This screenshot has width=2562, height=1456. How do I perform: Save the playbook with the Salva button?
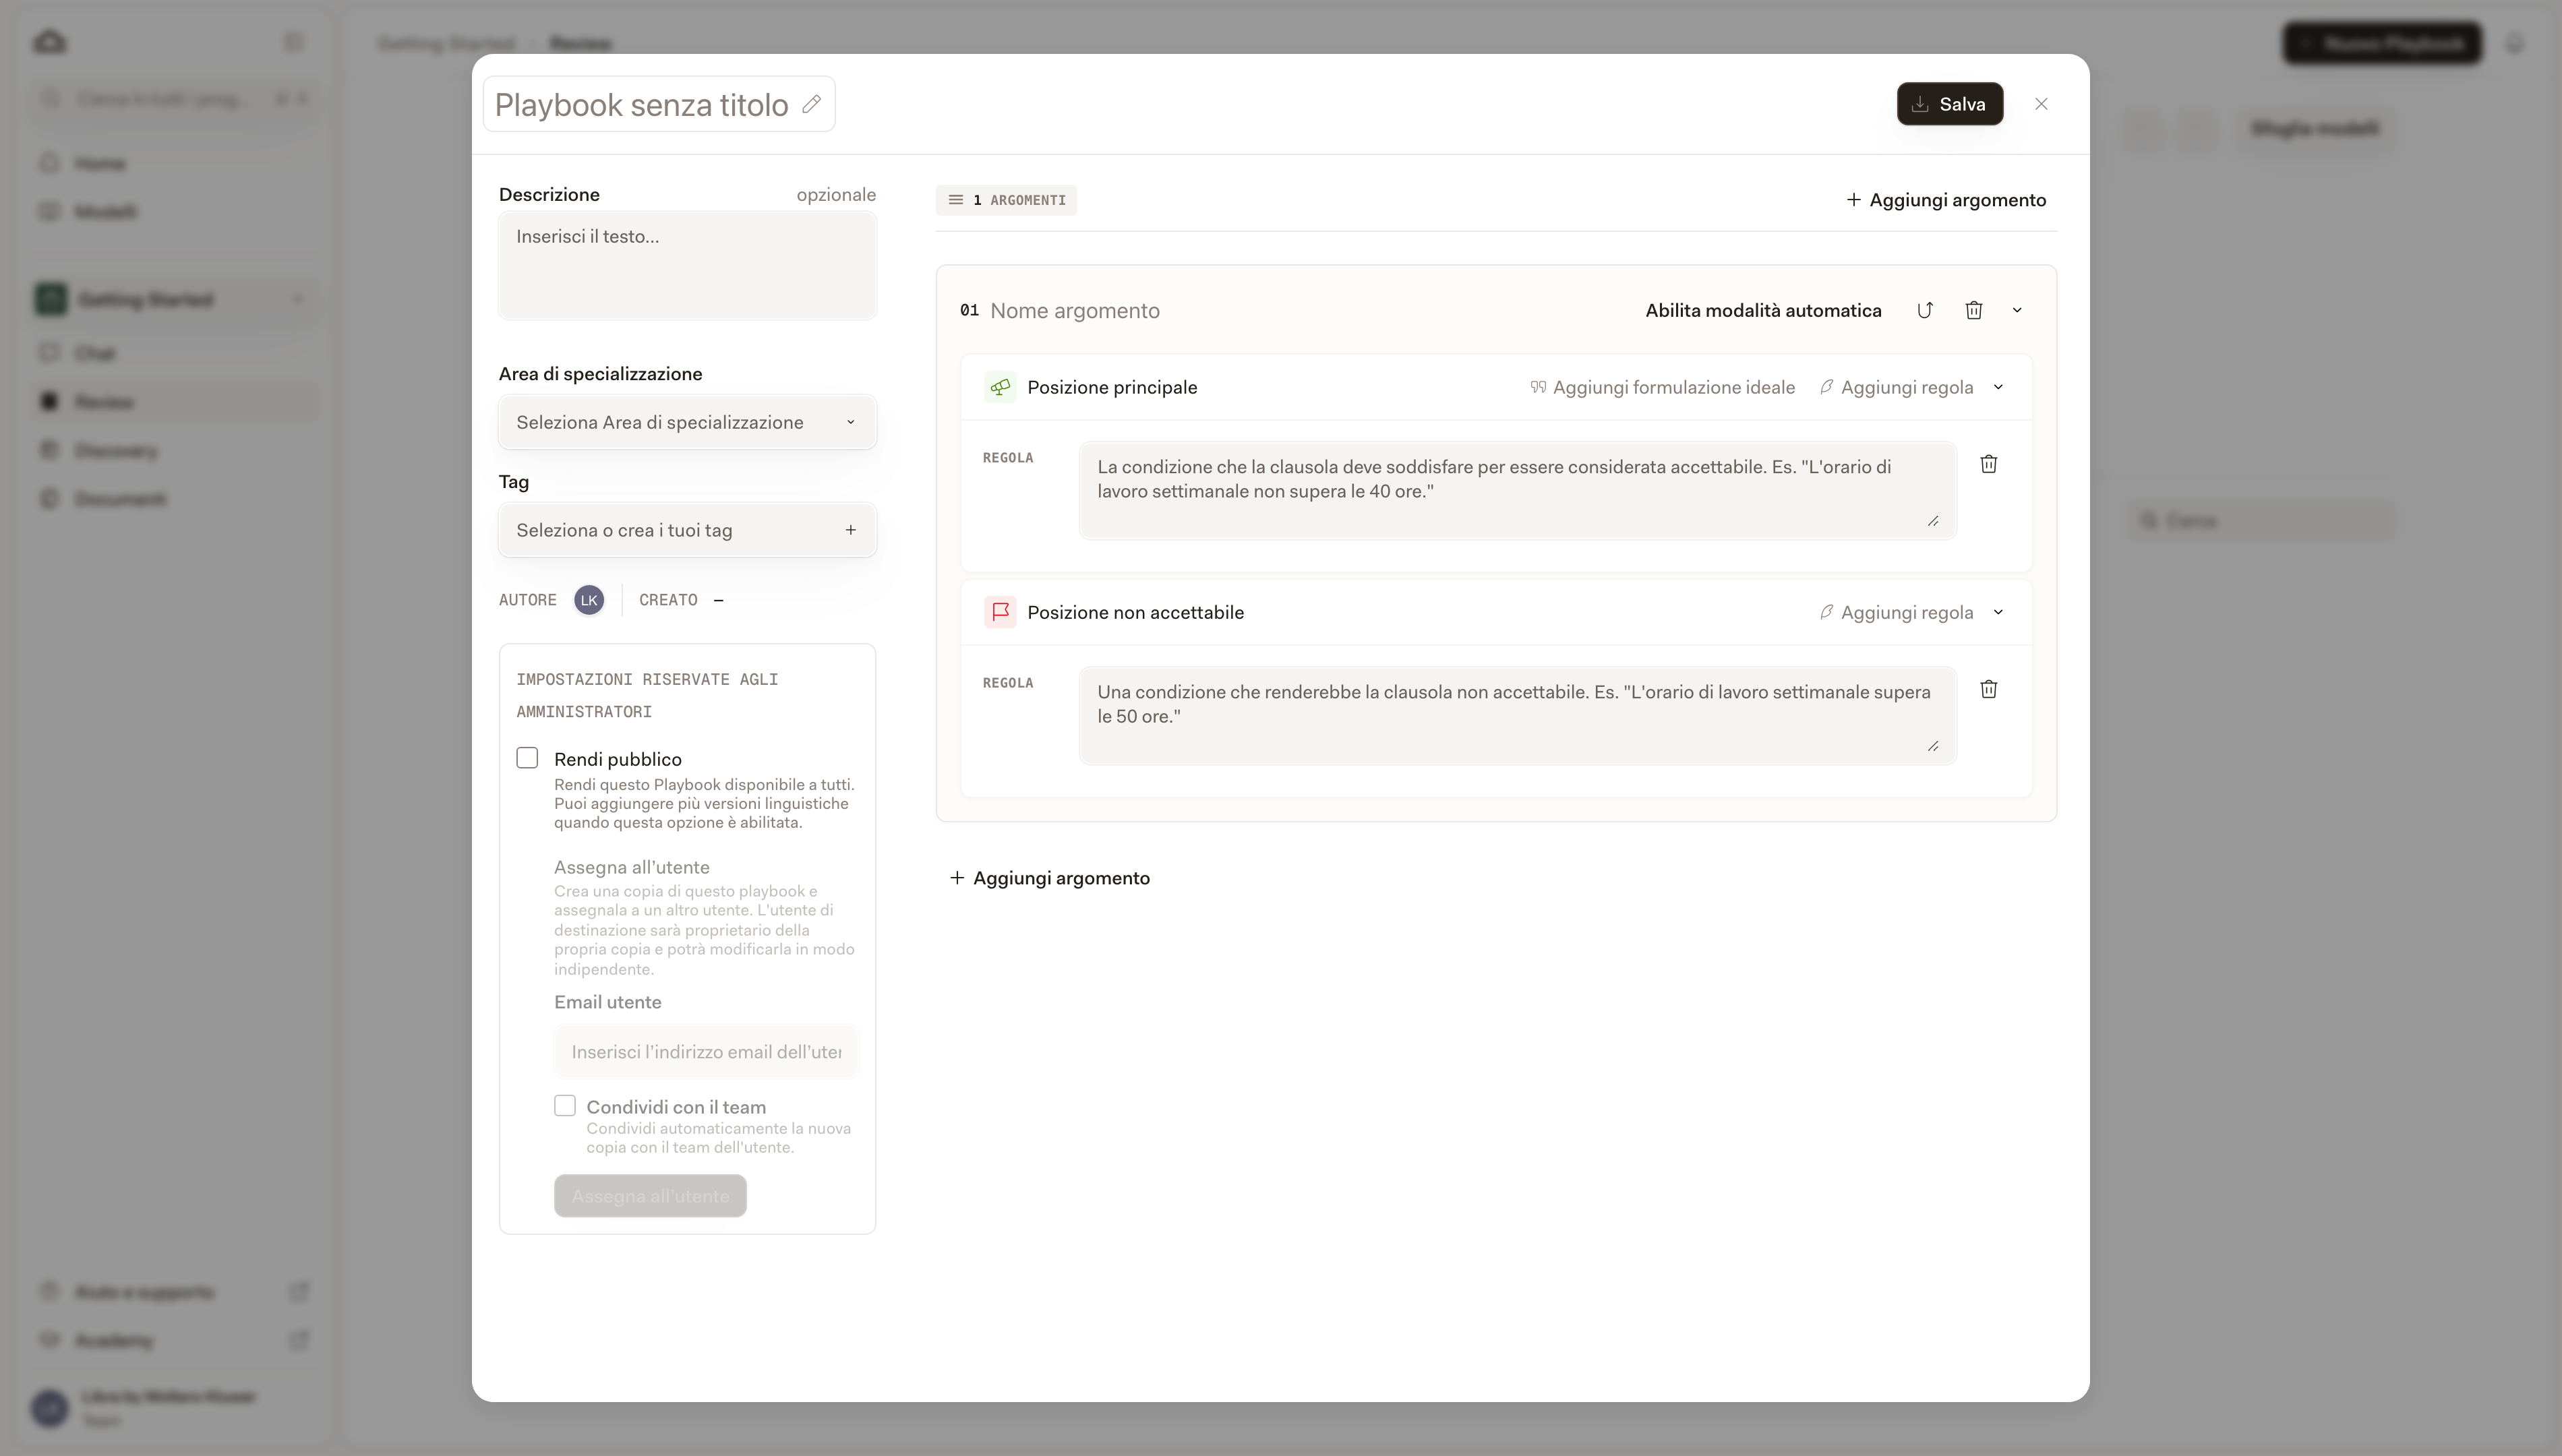point(1949,104)
